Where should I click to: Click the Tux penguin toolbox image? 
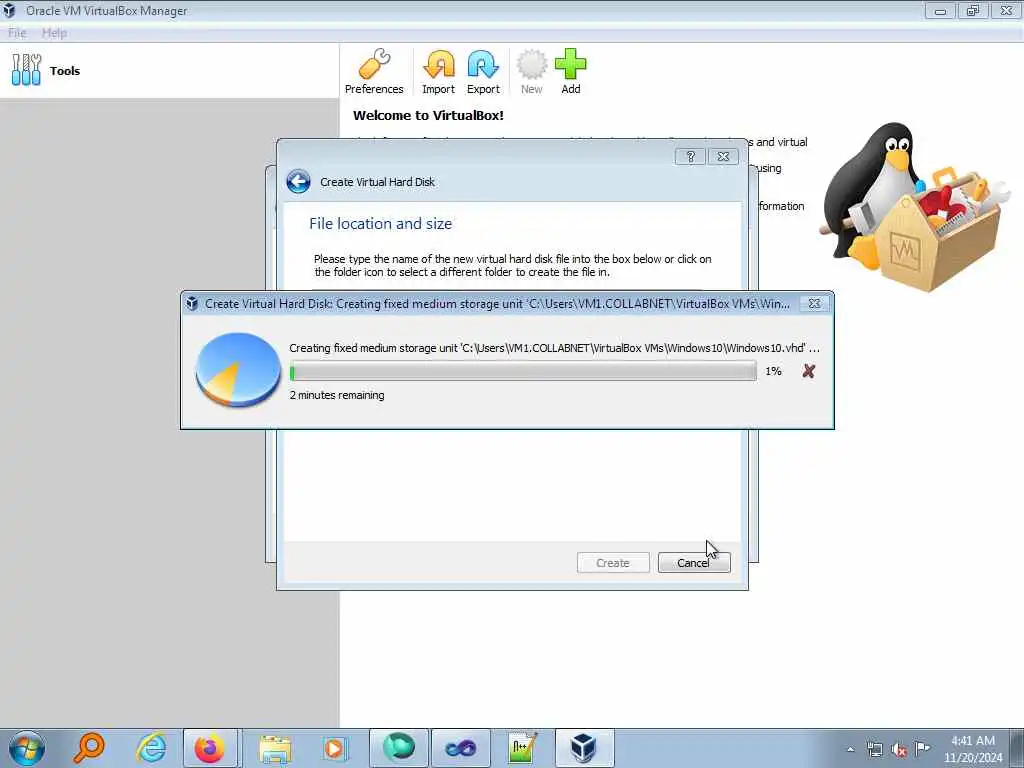pyautogui.click(x=916, y=206)
